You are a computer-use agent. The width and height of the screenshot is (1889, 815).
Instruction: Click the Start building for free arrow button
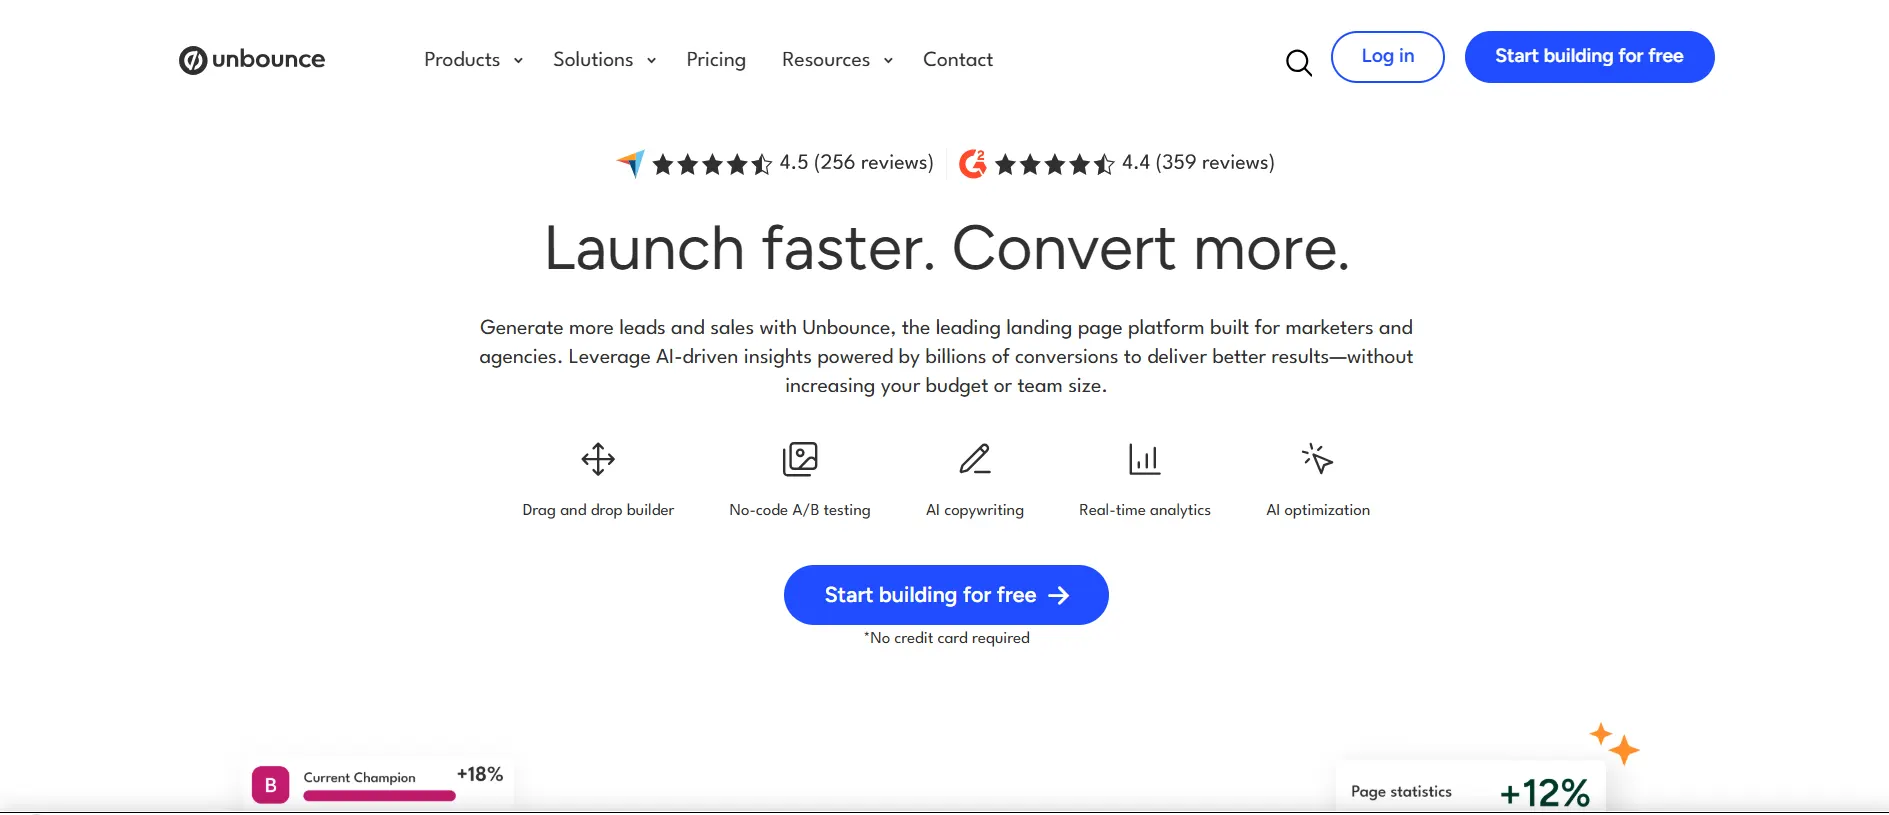tap(946, 595)
